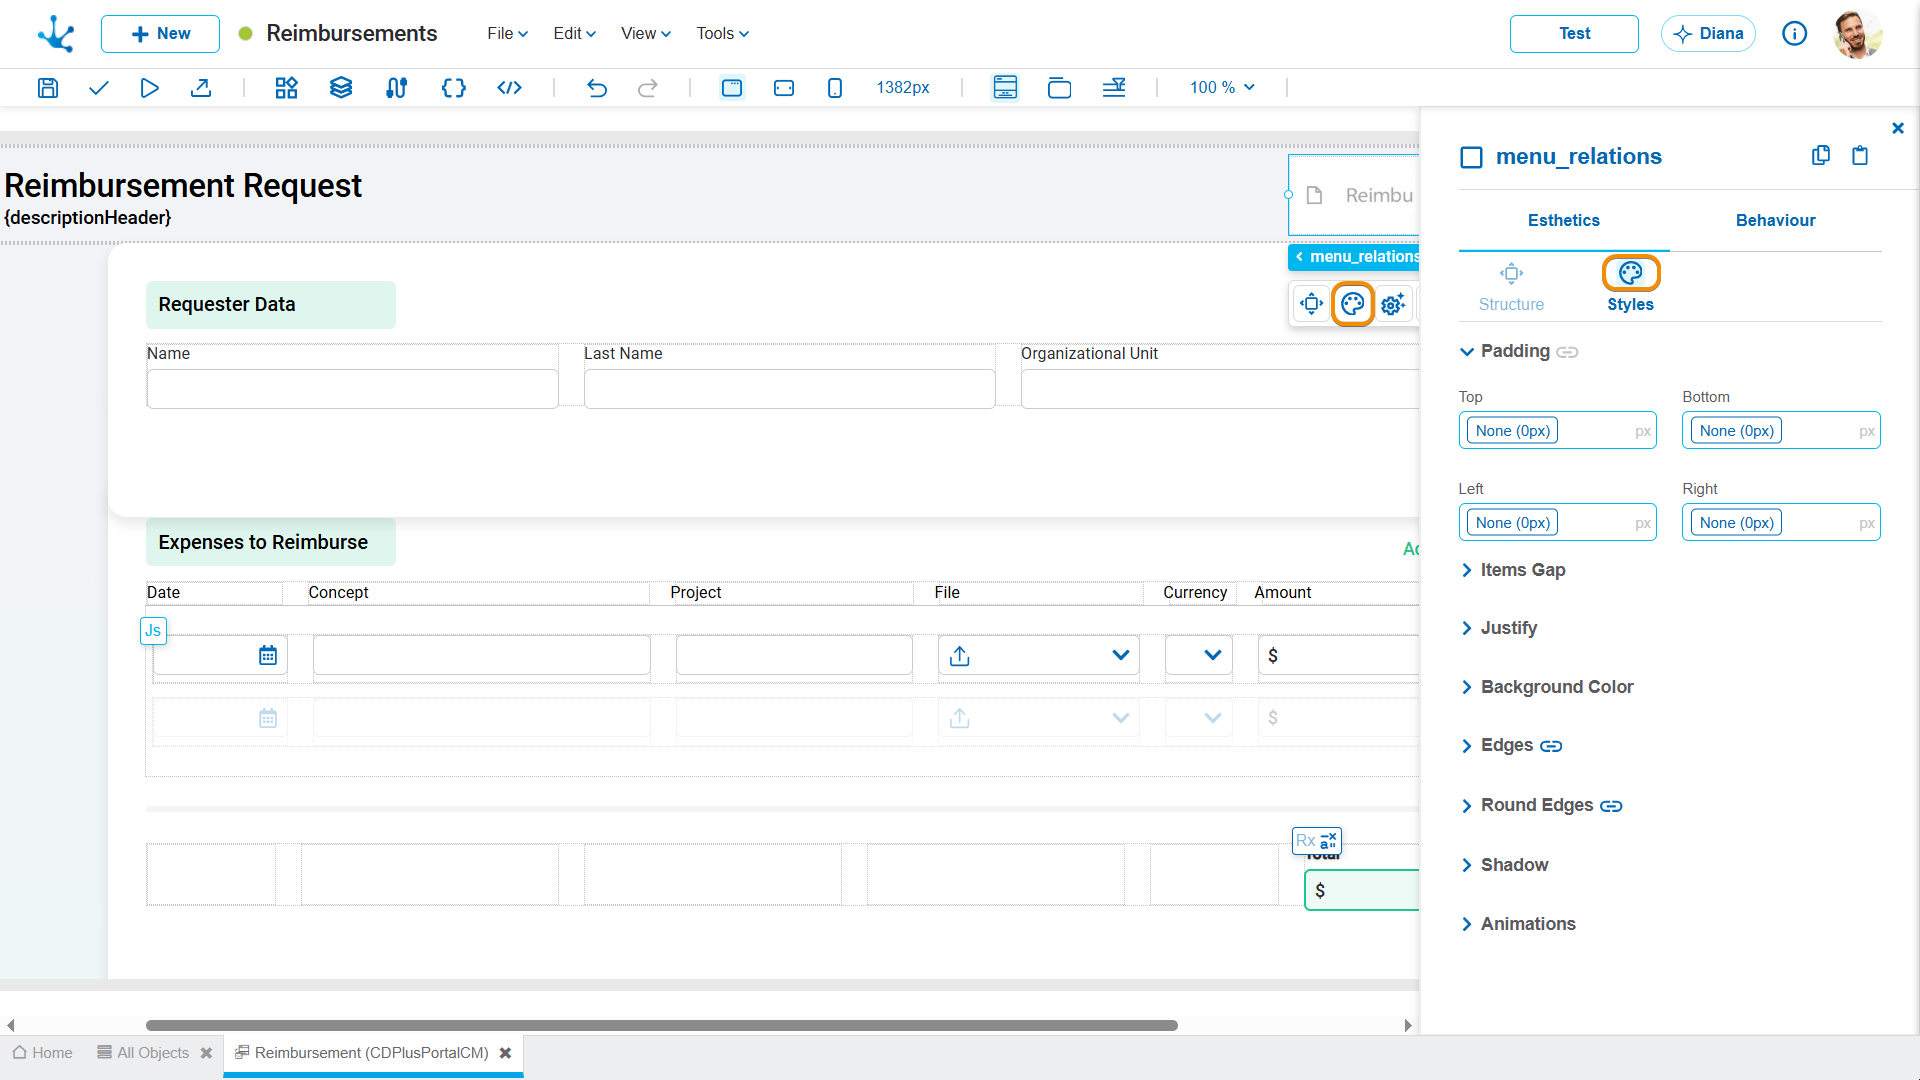The image size is (1920, 1080).
Task: Click the copy icon in menu_relations panel
Action: click(x=1821, y=156)
